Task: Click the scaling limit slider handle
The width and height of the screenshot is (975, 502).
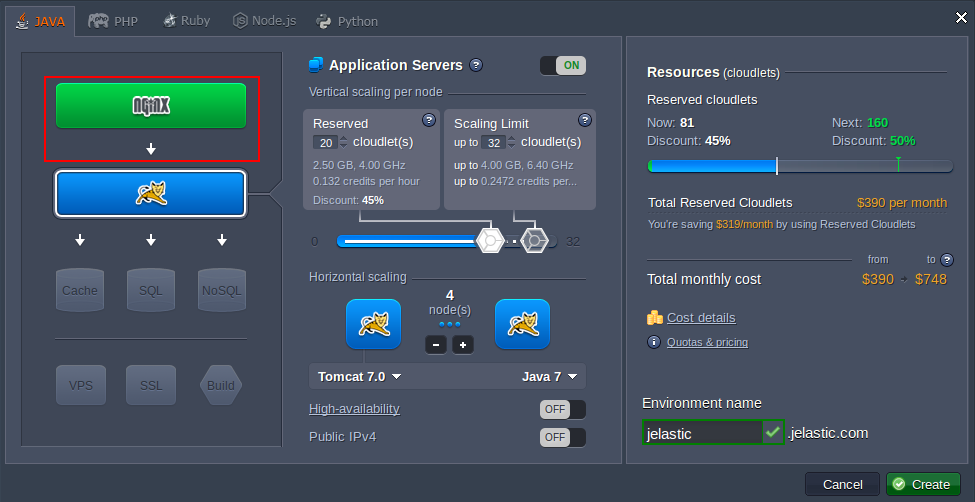Action: (534, 241)
